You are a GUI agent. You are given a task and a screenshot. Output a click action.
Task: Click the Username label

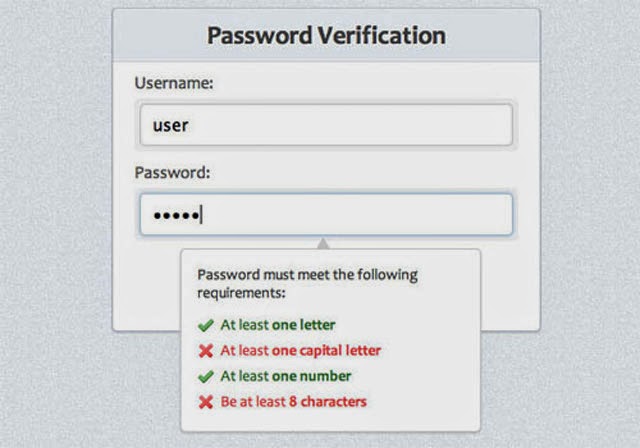pyautogui.click(x=174, y=83)
